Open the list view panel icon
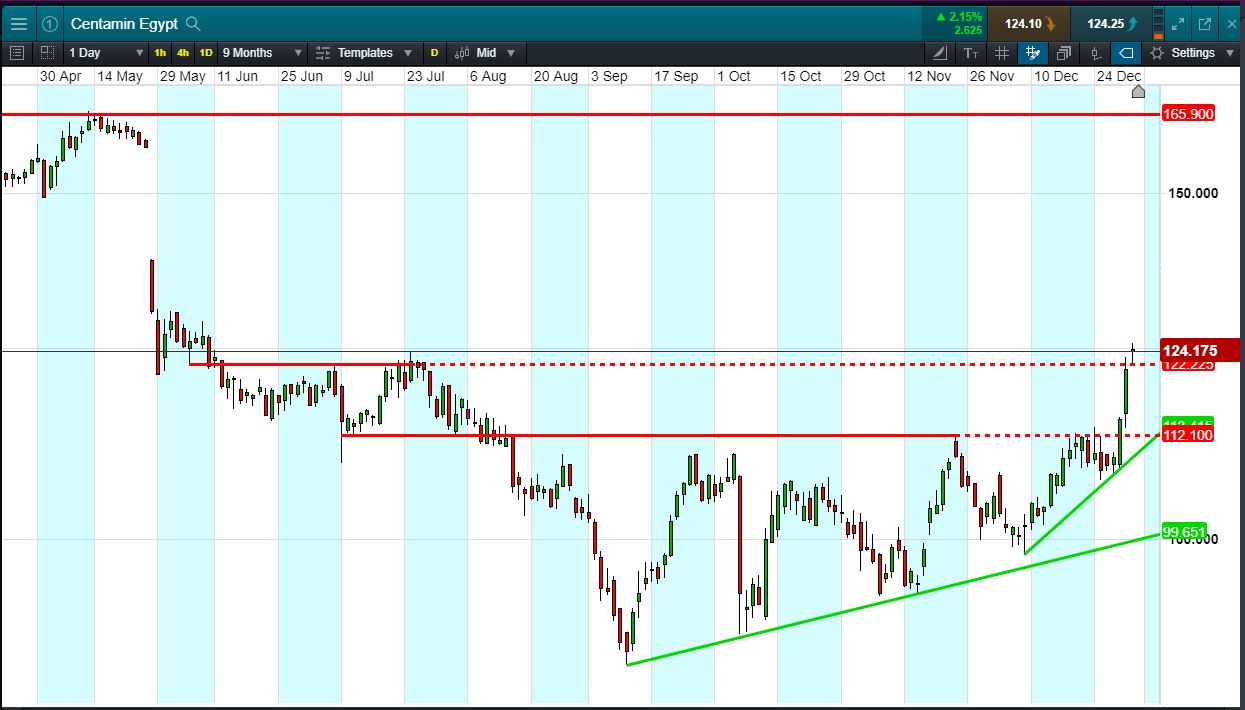 pyautogui.click(x=16, y=53)
